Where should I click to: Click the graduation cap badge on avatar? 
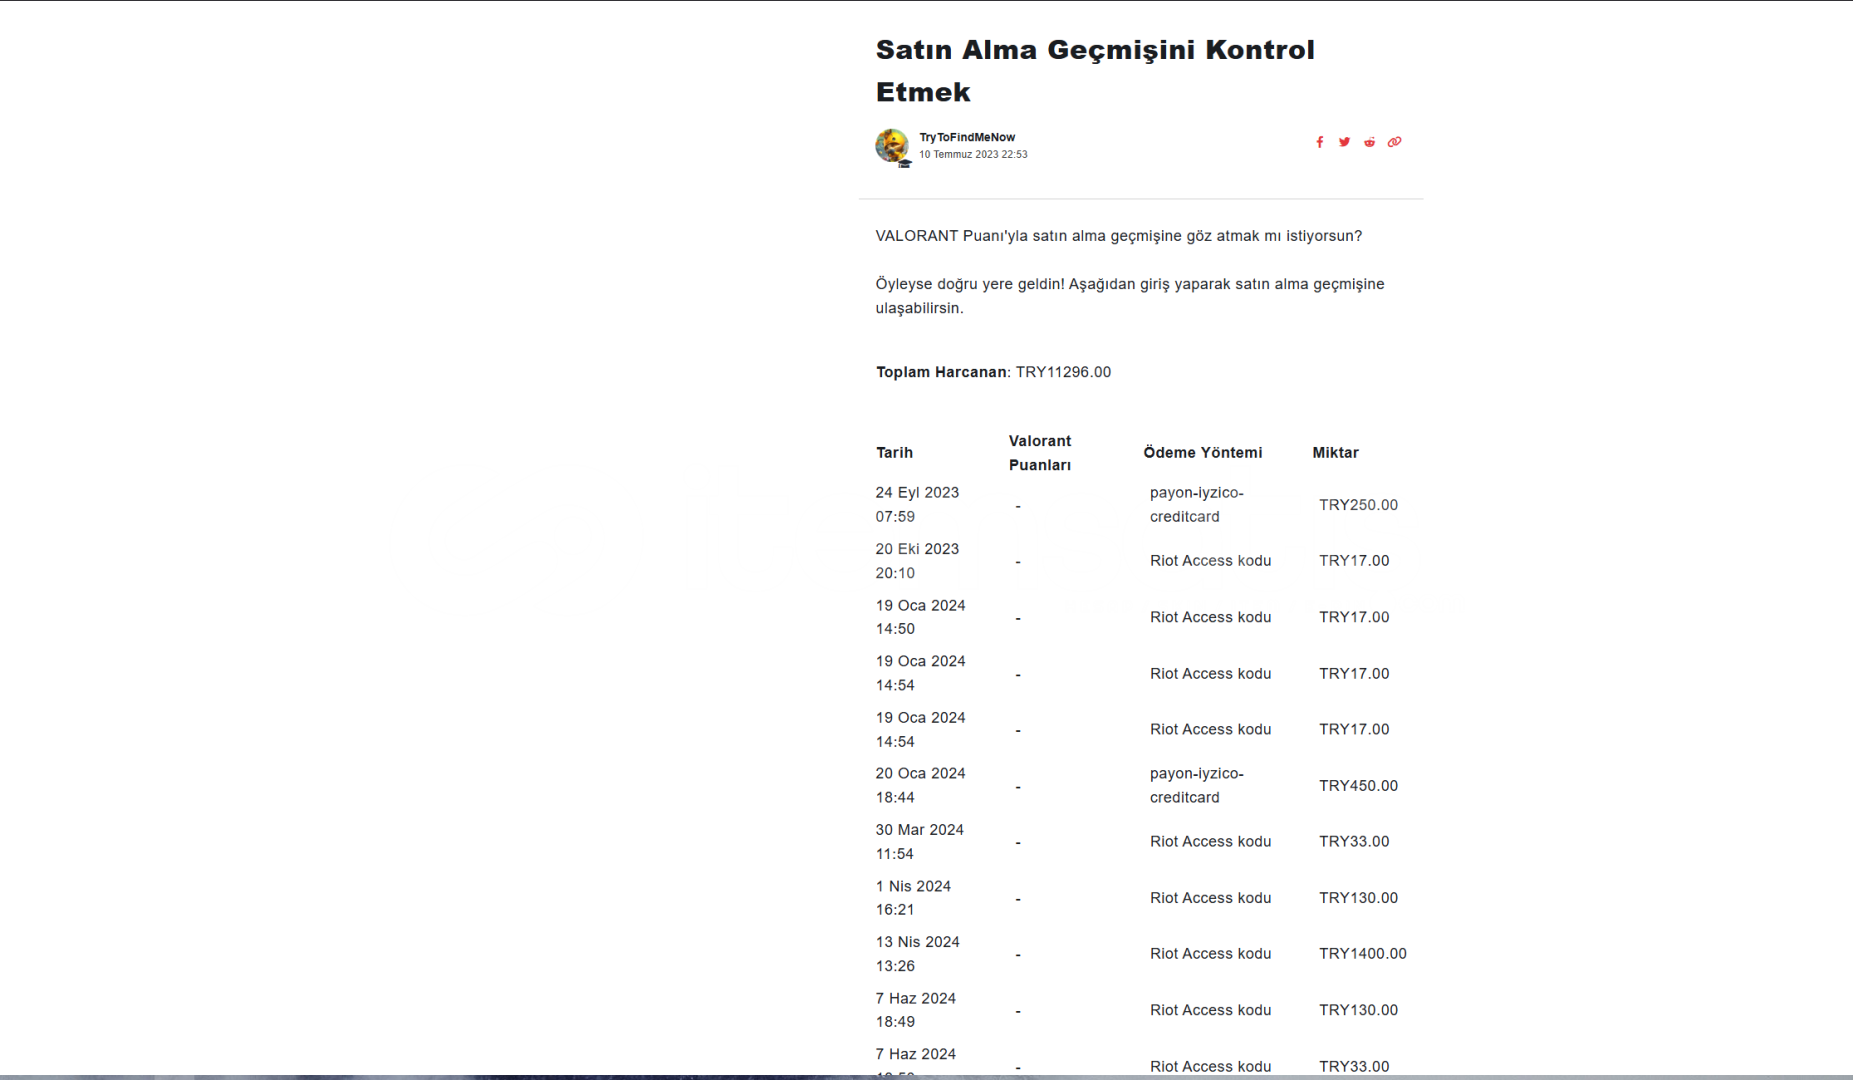[x=904, y=162]
